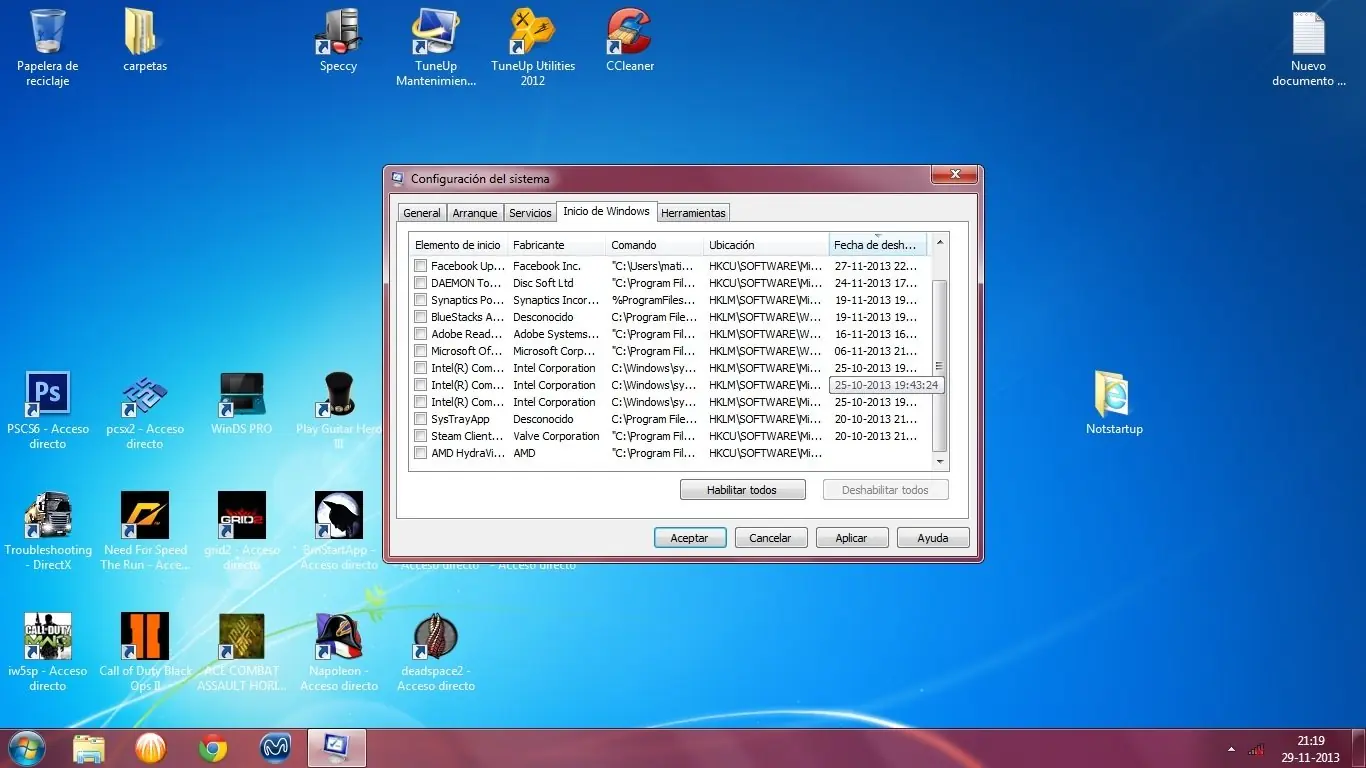Switch to the General tab
This screenshot has width=1366, height=768.
[421, 213]
